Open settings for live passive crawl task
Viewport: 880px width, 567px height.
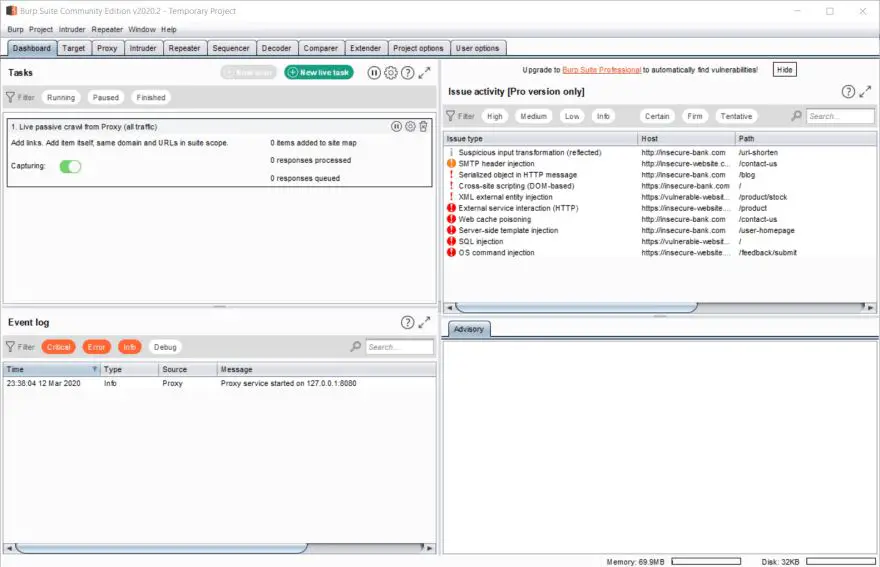(x=410, y=127)
